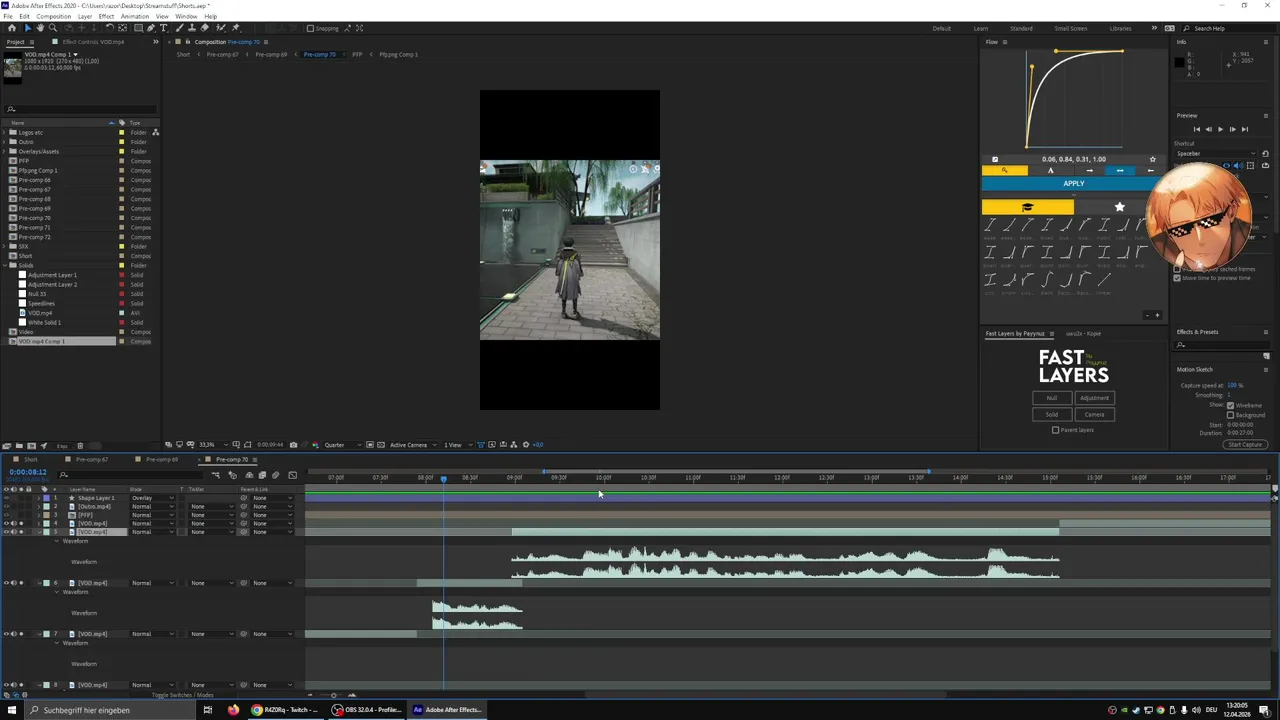Expand Shape Layer 1 properties

39,498
